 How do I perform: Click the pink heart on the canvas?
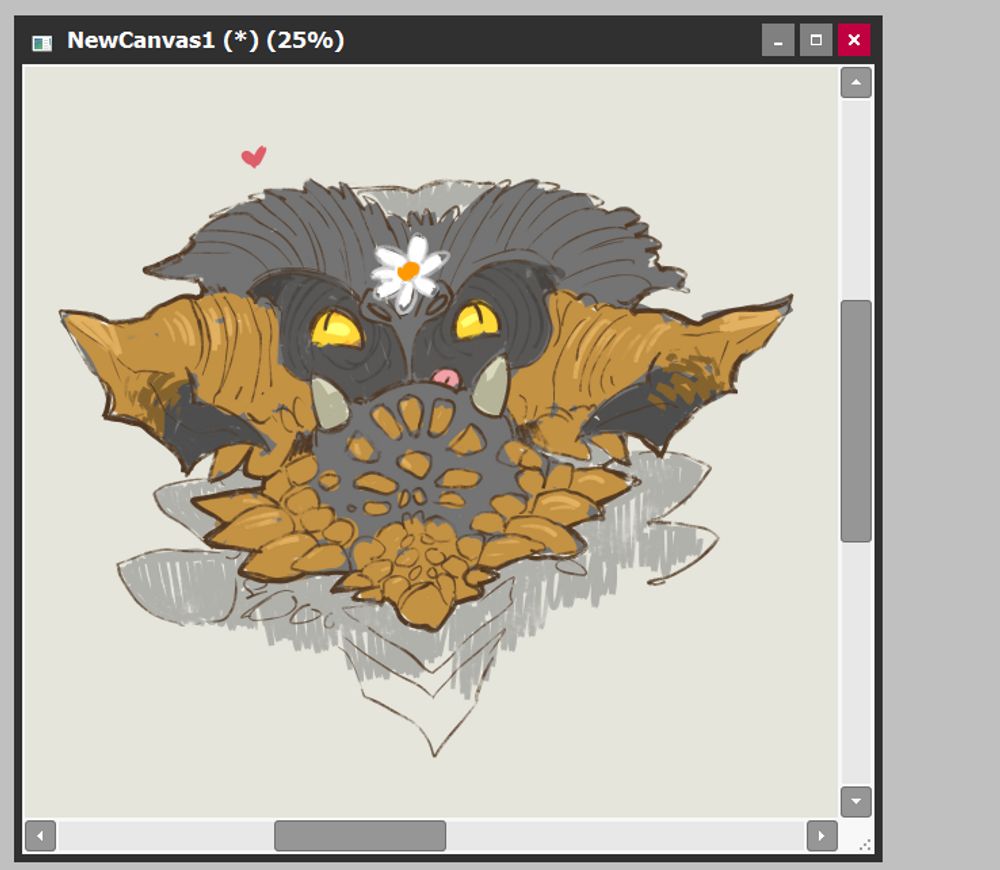click(x=254, y=156)
